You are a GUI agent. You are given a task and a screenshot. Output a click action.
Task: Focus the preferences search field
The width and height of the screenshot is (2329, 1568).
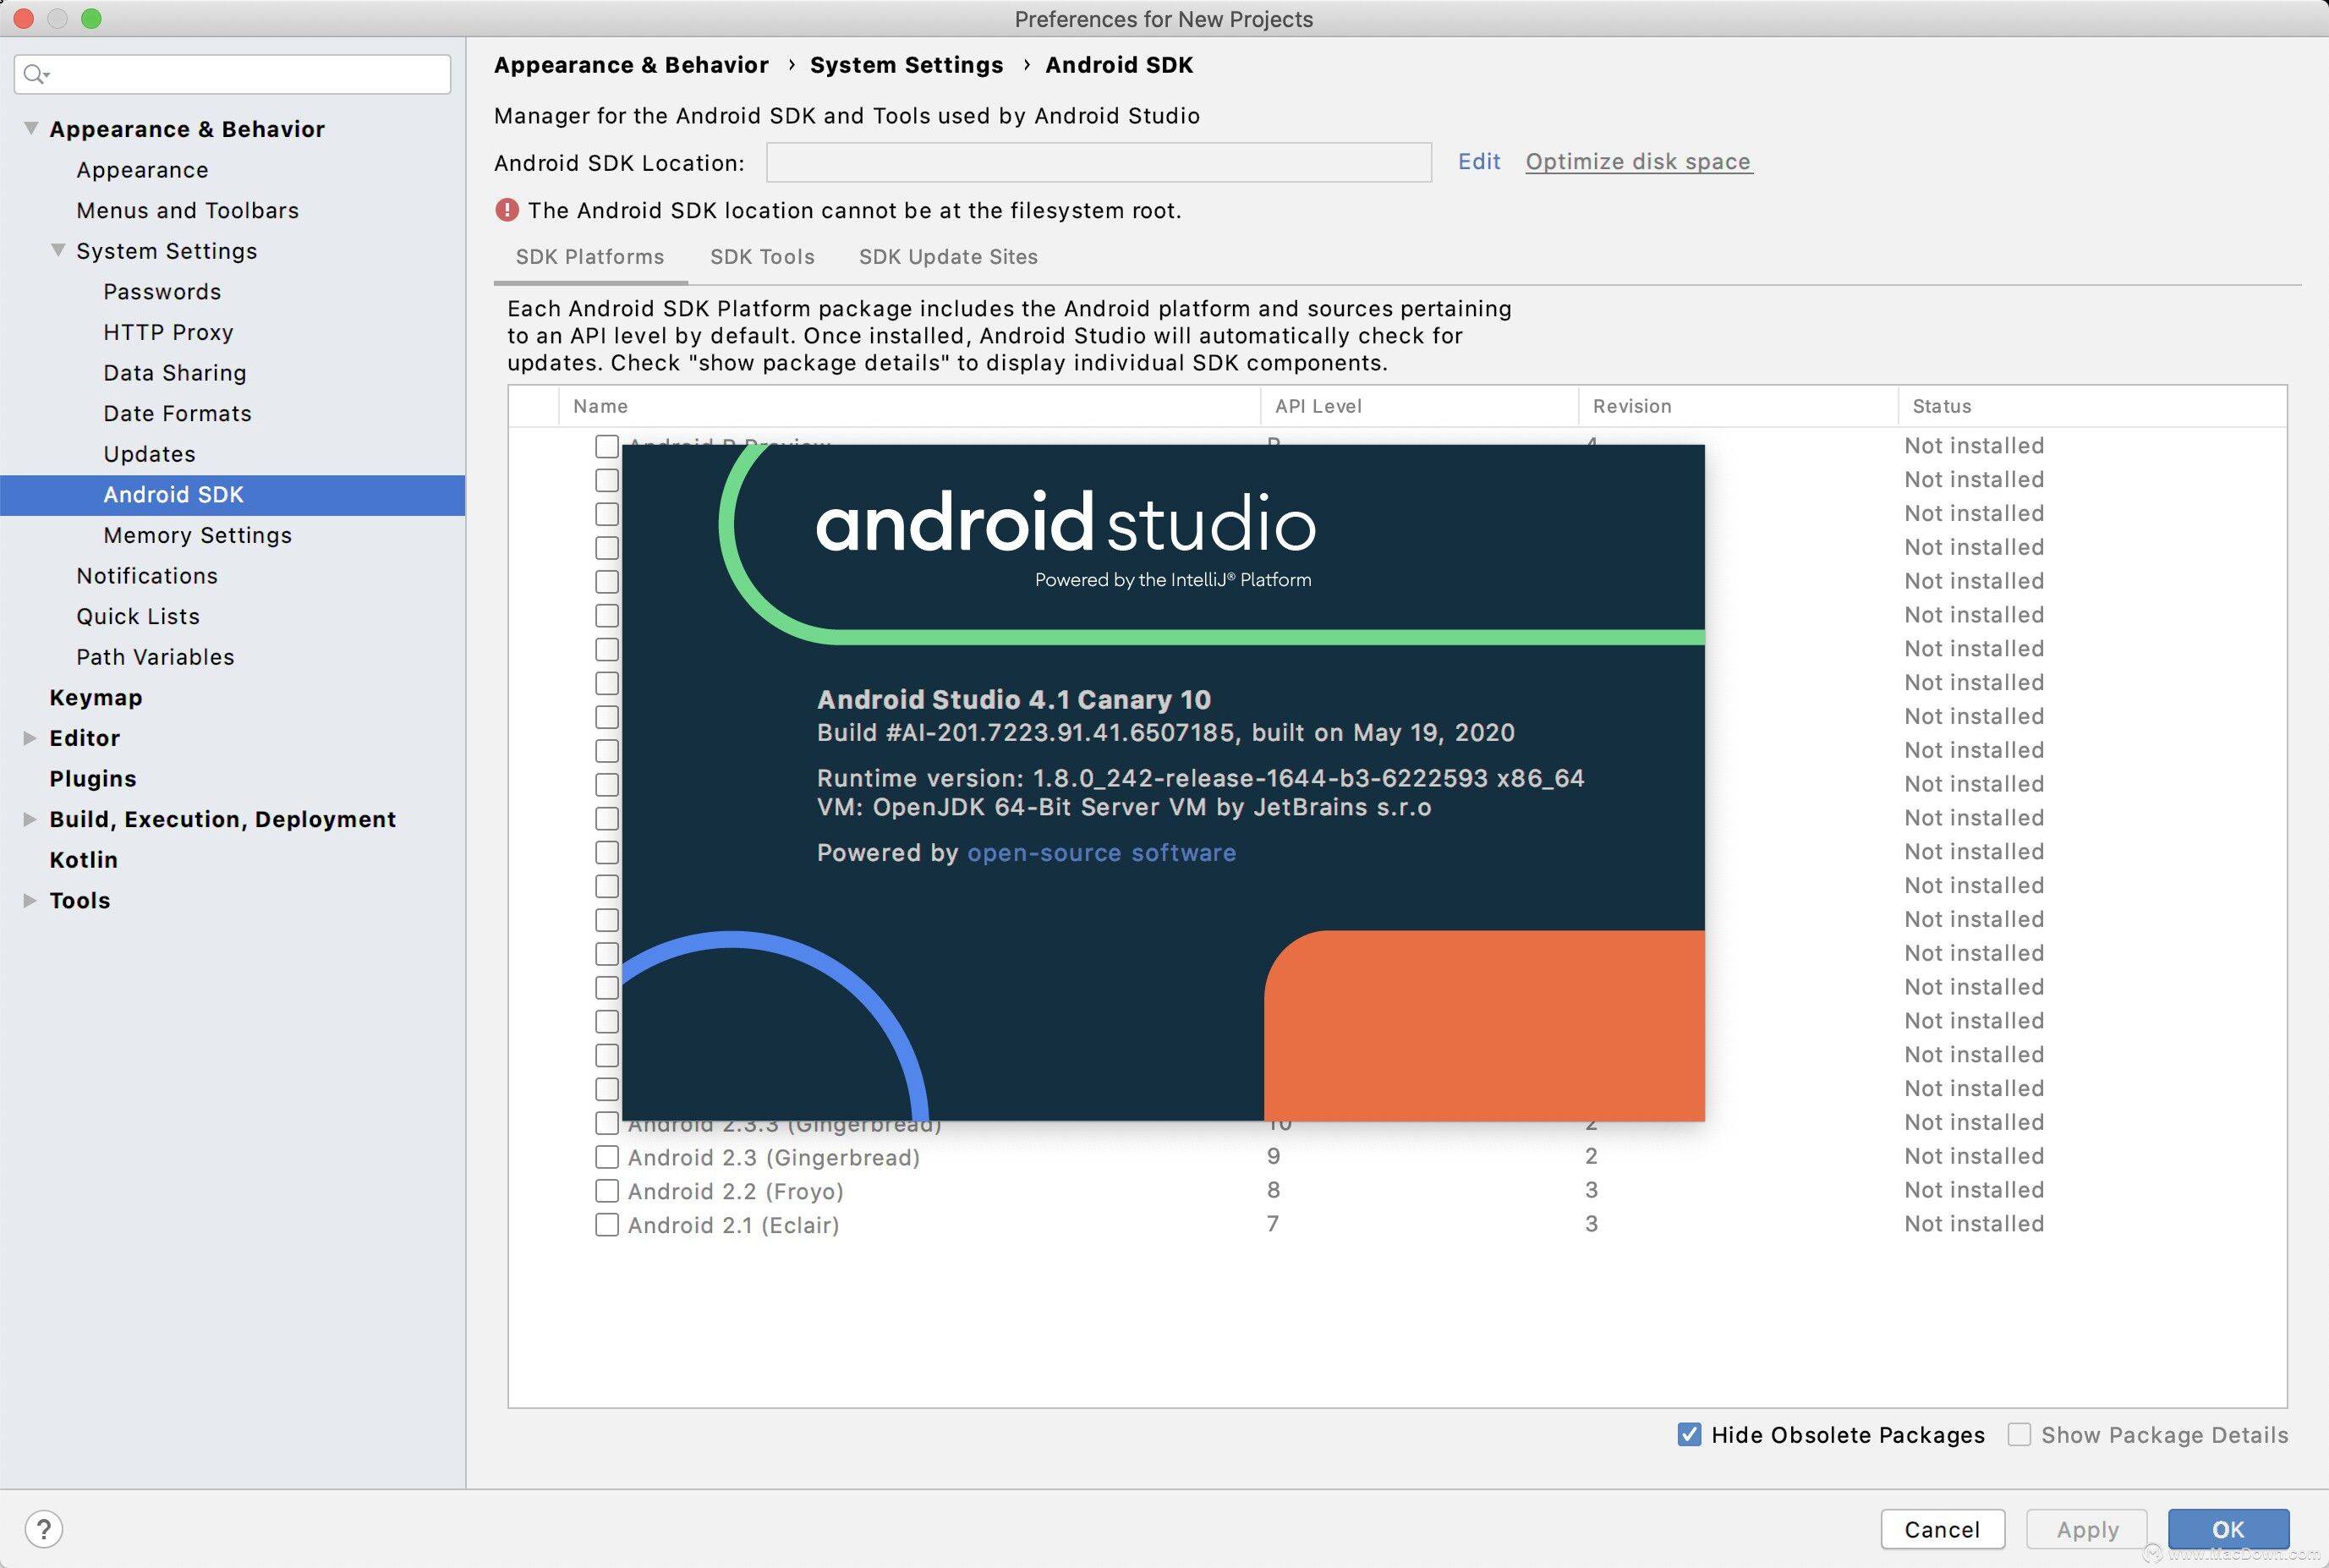click(x=232, y=74)
